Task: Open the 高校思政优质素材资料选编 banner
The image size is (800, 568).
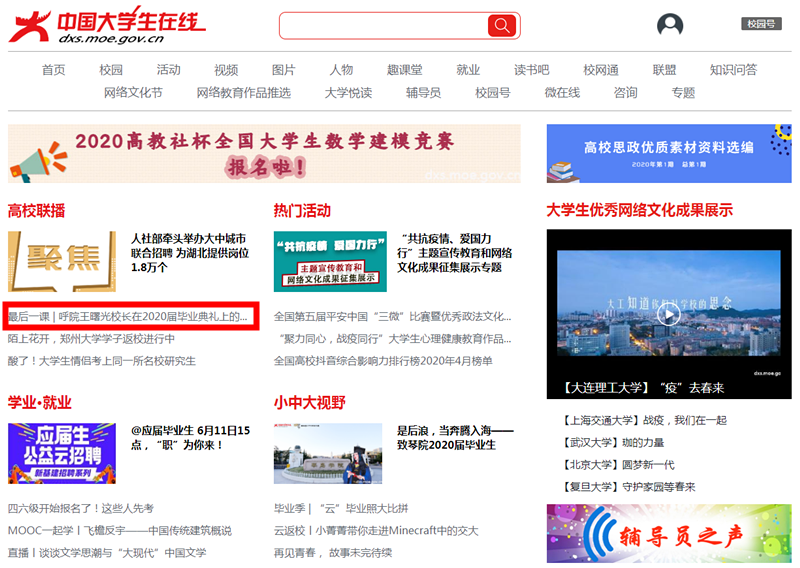Action: coord(668,153)
